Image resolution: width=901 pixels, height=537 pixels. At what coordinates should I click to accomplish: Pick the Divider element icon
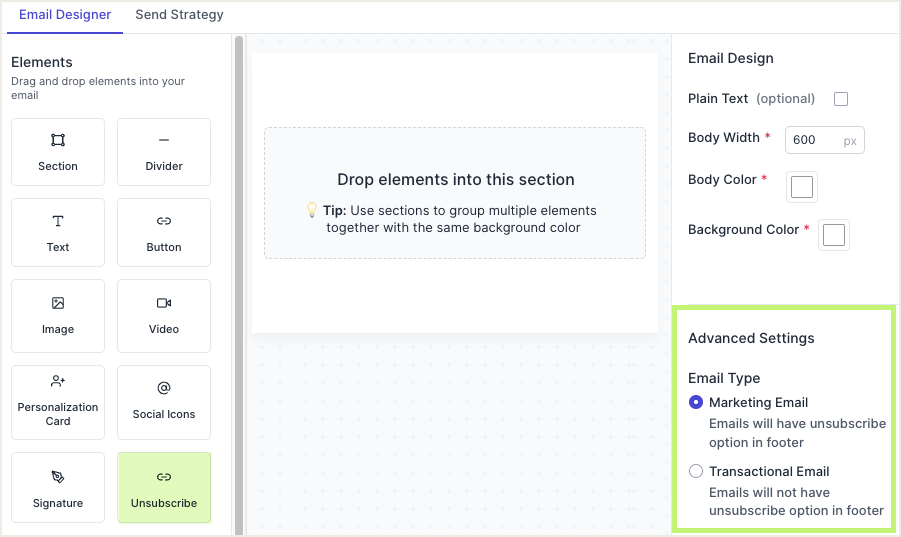coord(164,141)
